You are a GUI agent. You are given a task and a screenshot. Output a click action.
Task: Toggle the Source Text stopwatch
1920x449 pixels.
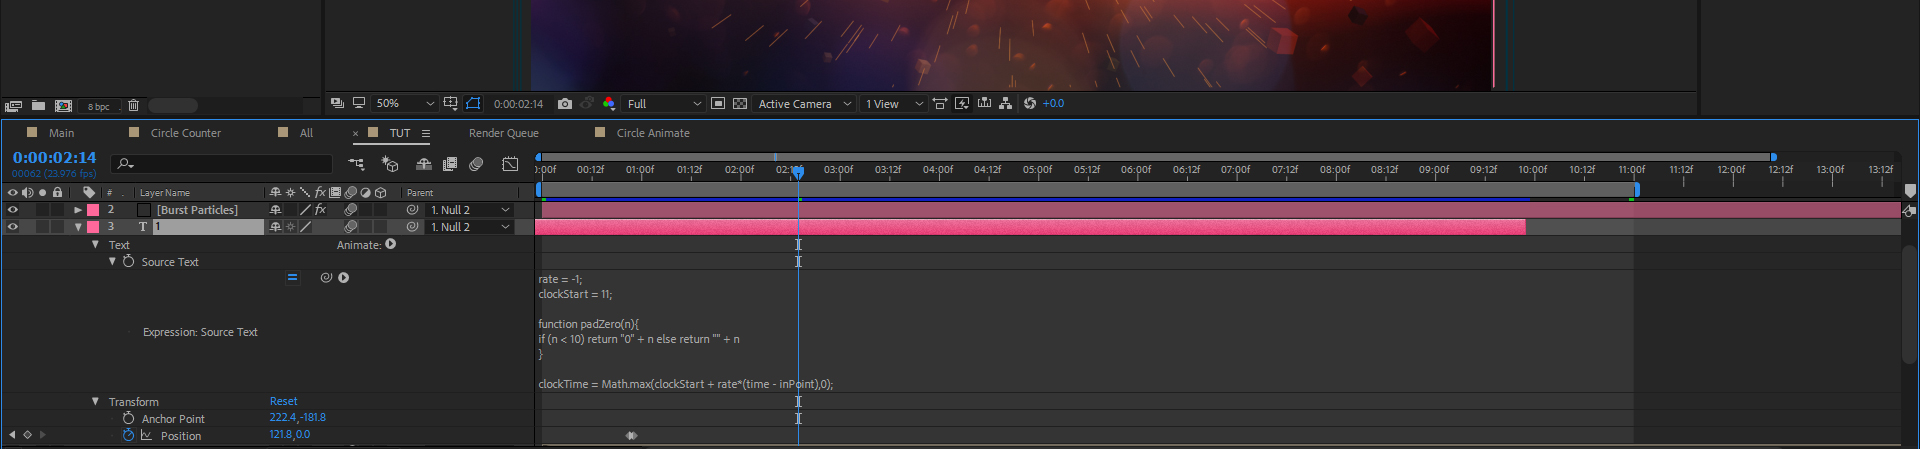click(x=128, y=261)
